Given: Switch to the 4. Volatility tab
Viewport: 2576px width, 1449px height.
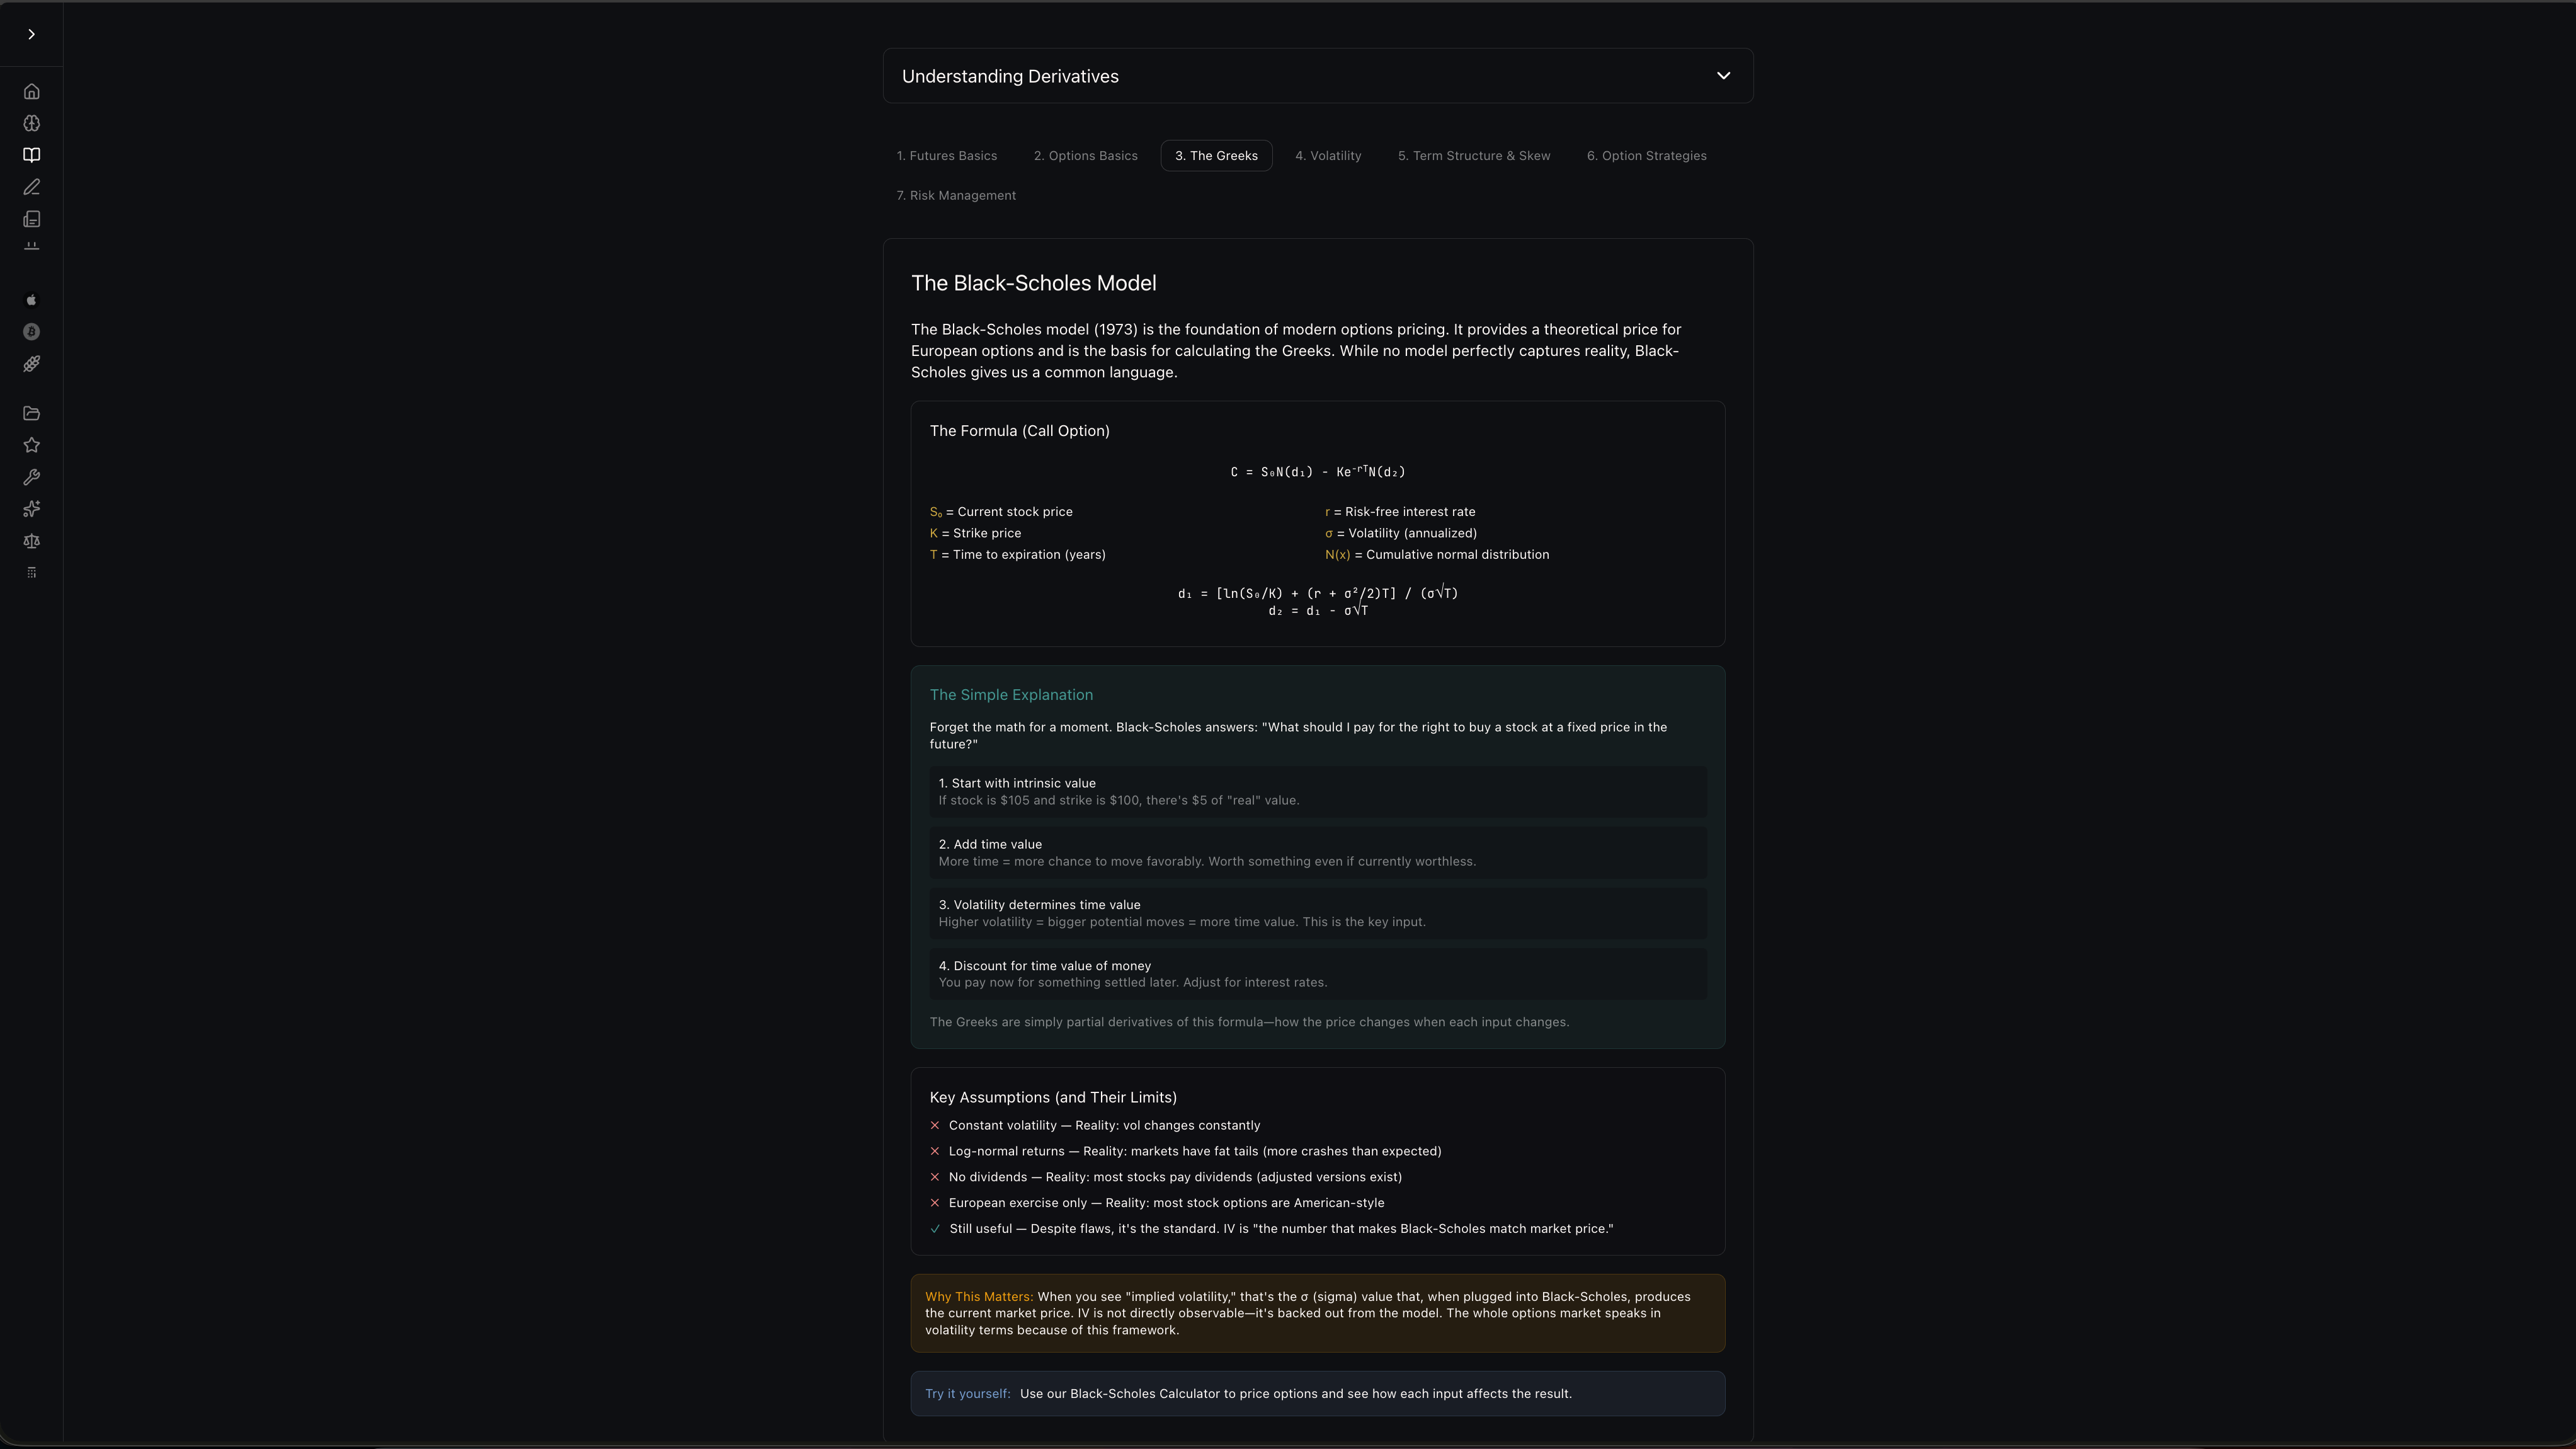Looking at the screenshot, I should [1327, 156].
